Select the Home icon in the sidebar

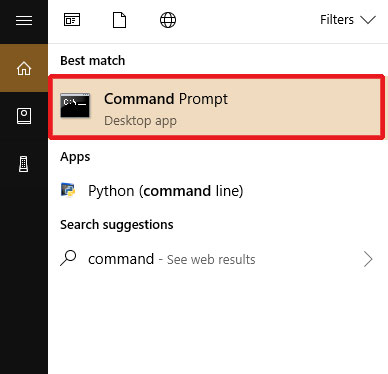(24, 68)
